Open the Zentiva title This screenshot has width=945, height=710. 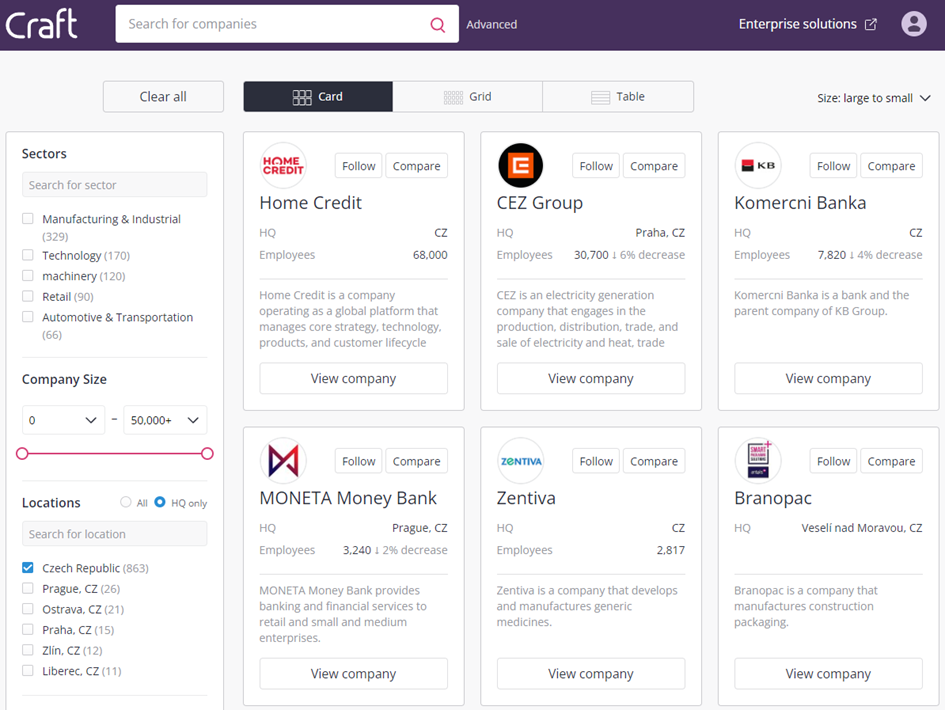pyautogui.click(x=526, y=498)
